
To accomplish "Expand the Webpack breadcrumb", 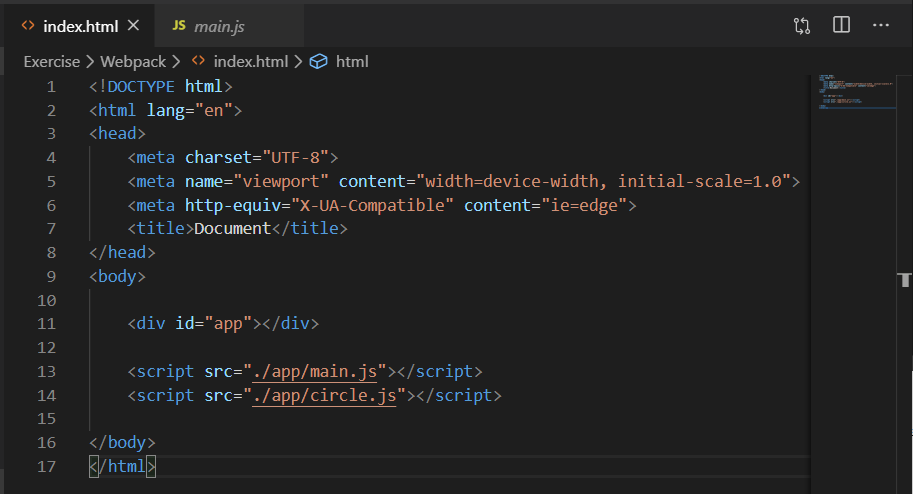I will coord(133,61).
